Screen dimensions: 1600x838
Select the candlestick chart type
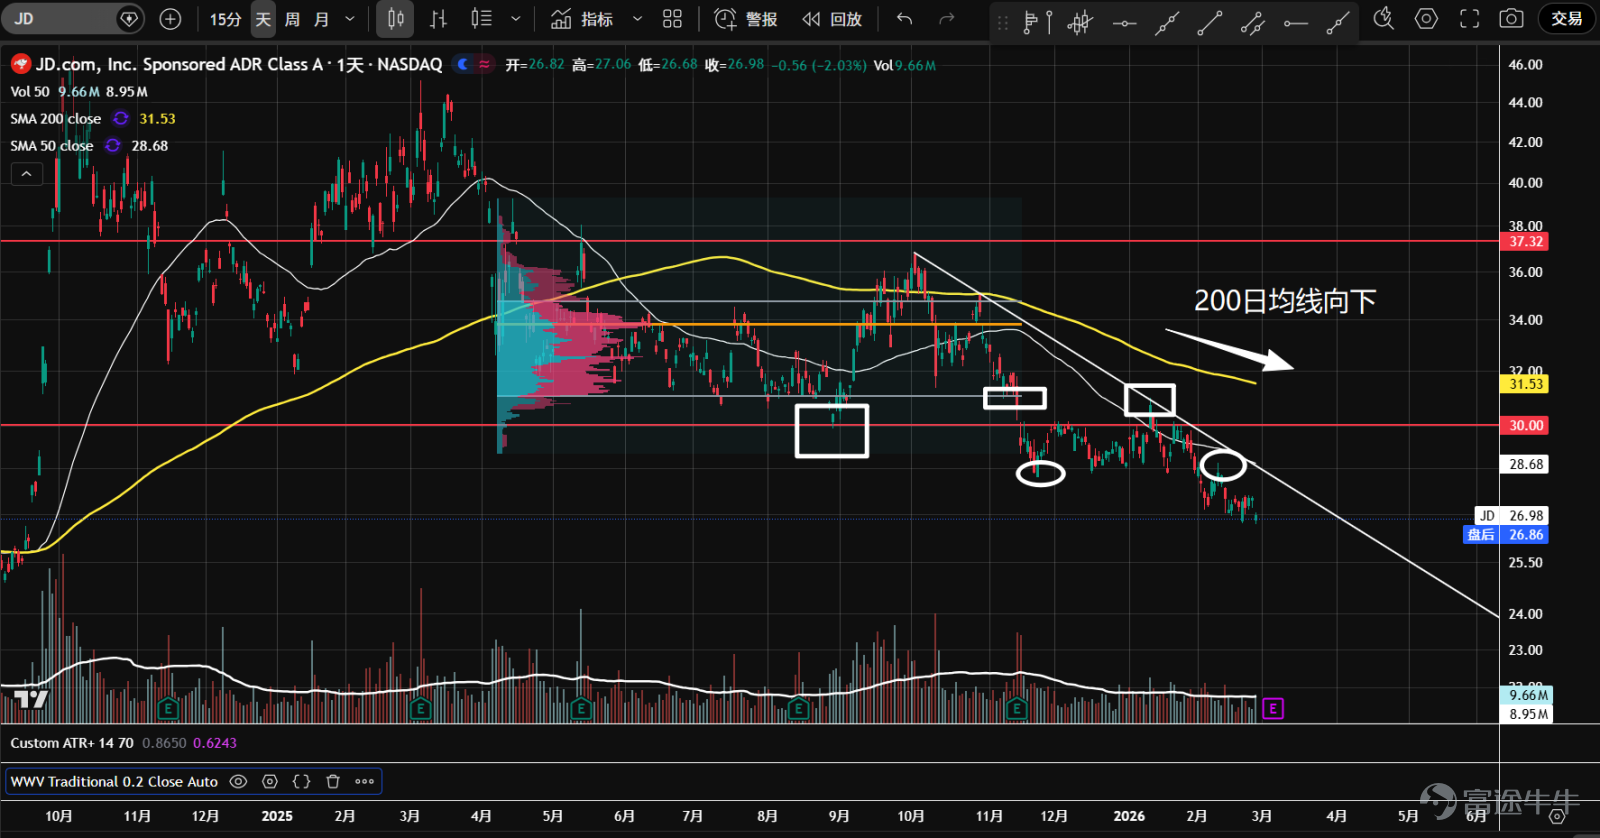pyautogui.click(x=396, y=19)
